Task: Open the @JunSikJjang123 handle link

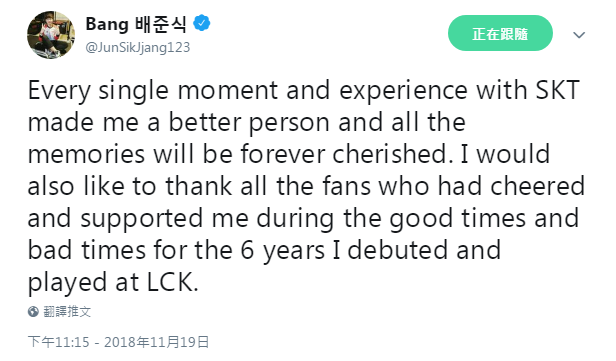Action: pos(138,47)
